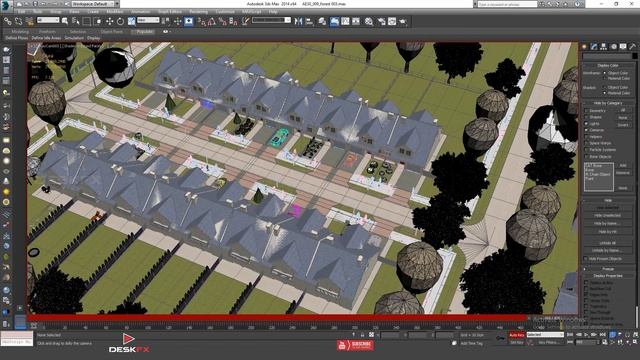Open the Curve Editor from toolbar

[x=345, y=21]
